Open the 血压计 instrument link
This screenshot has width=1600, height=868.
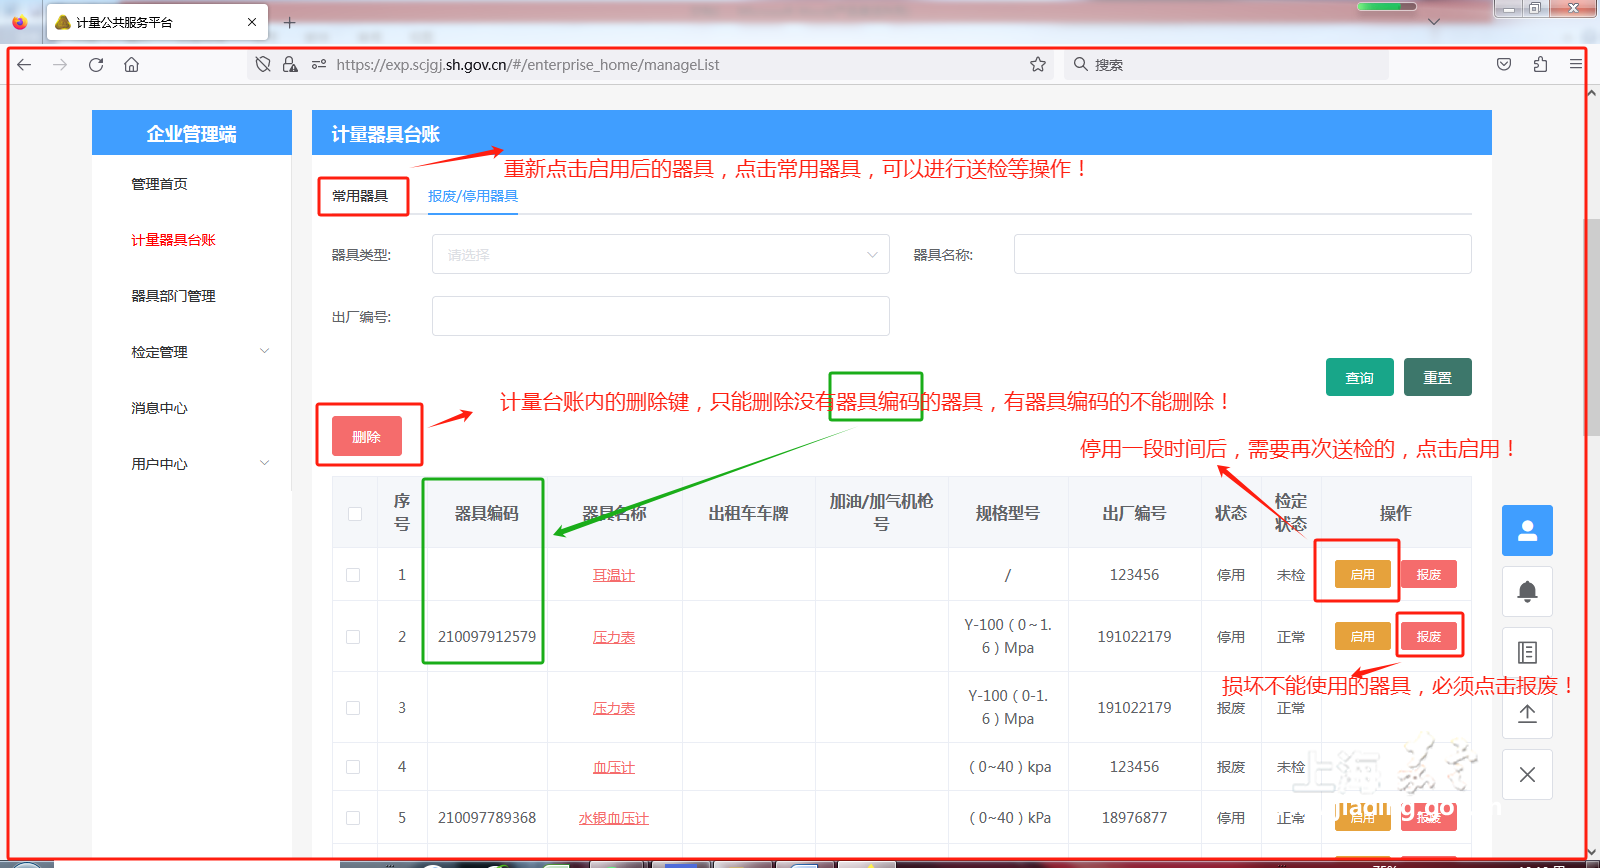tap(614, 767)
